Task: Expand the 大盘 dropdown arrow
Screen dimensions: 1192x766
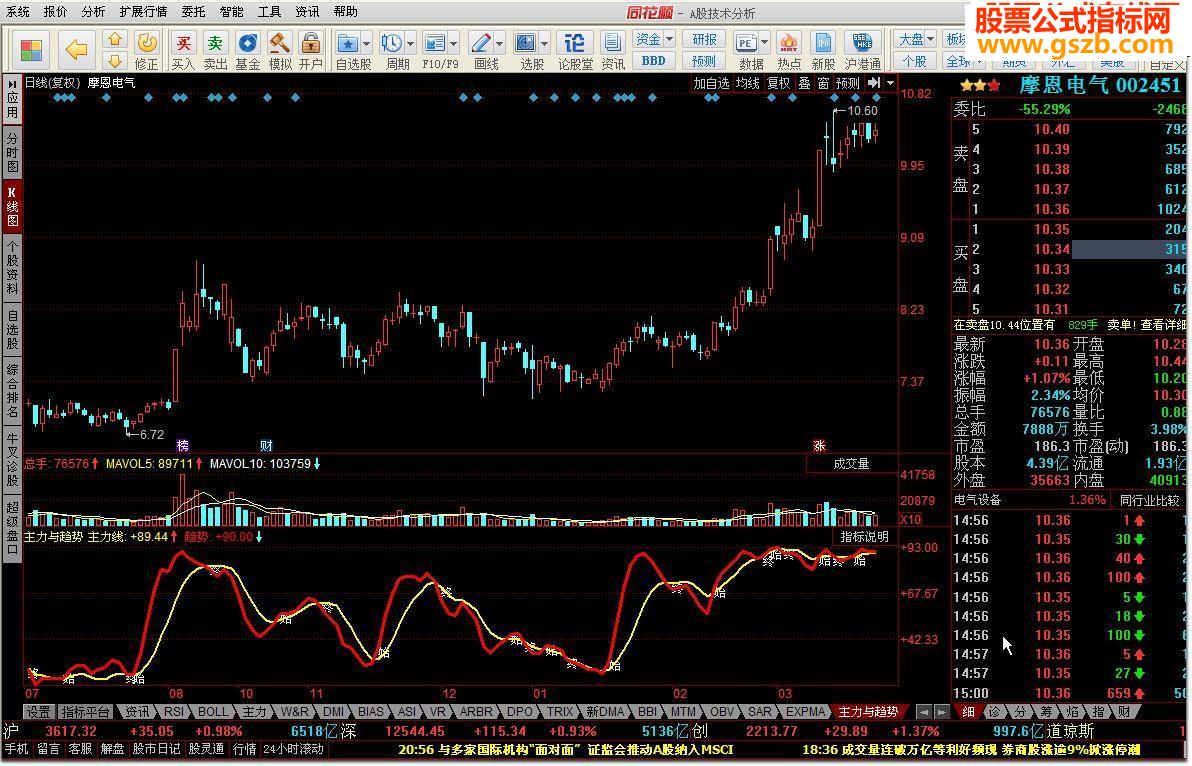Action: [x=930, y=39]
